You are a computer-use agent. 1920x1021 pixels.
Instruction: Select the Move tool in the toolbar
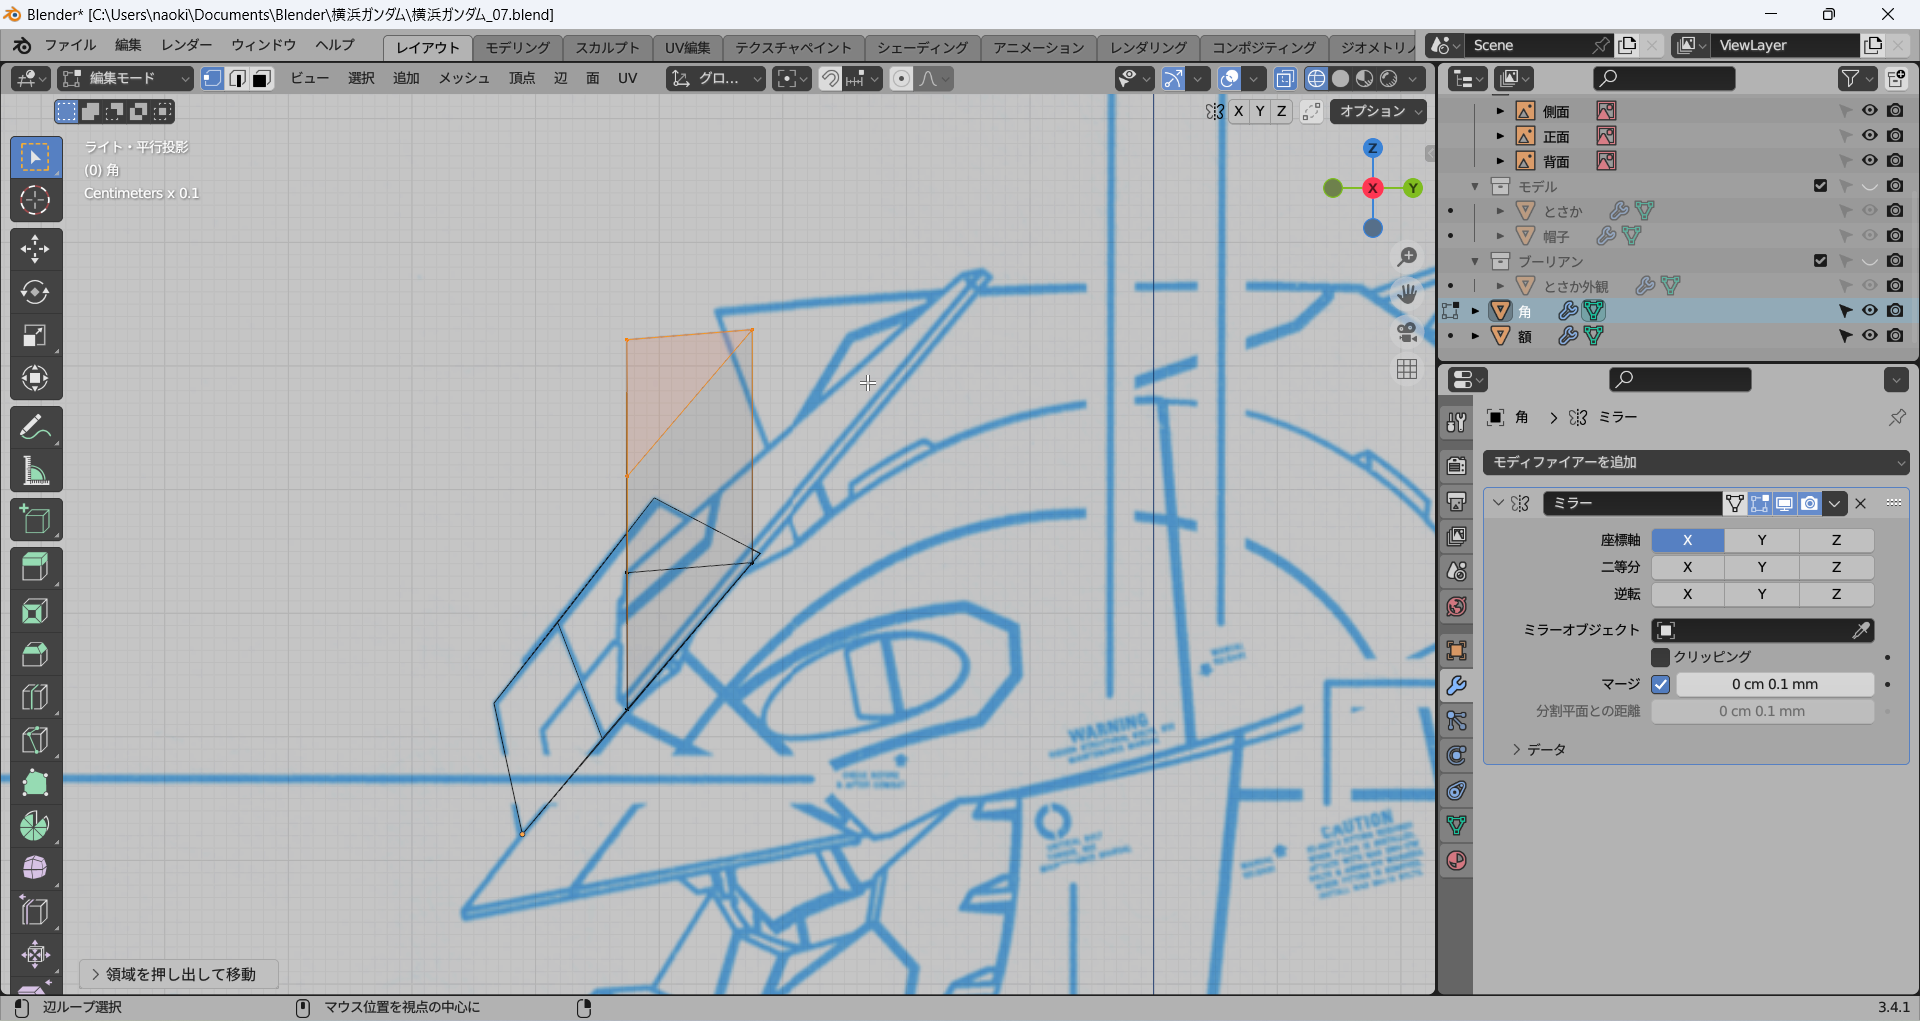click(x=35, y=249)
